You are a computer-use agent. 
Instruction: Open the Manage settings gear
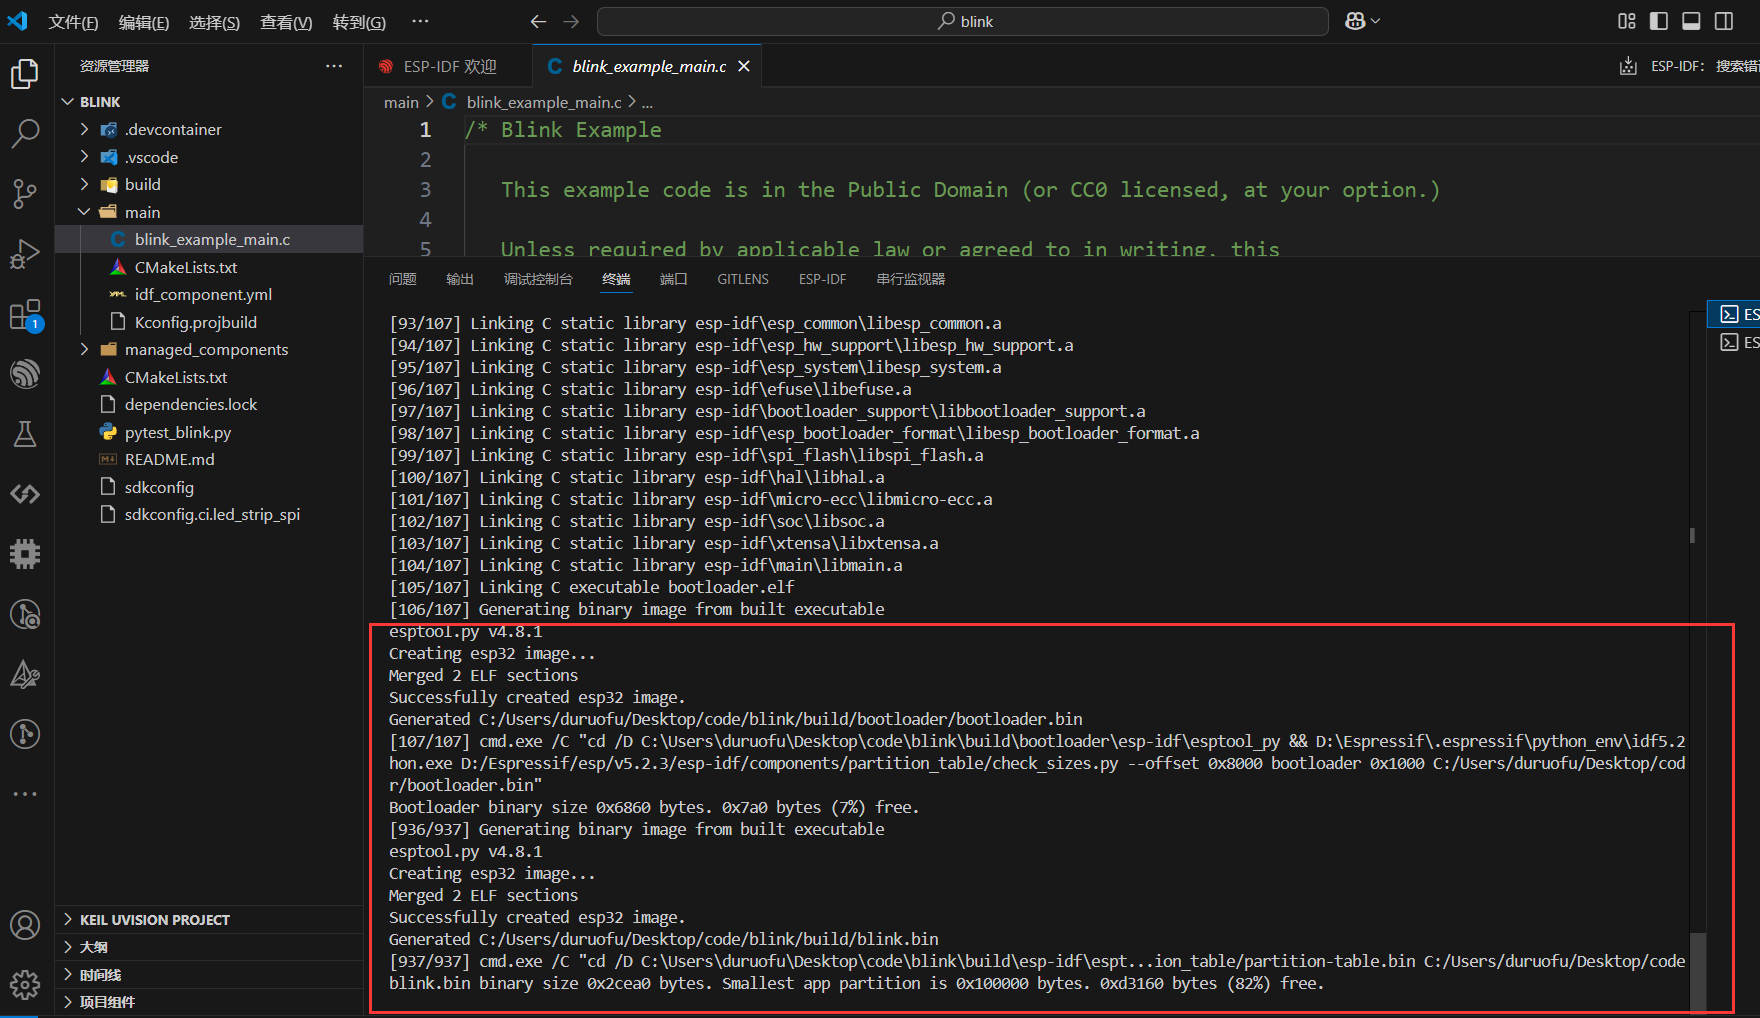click(25, 984)
